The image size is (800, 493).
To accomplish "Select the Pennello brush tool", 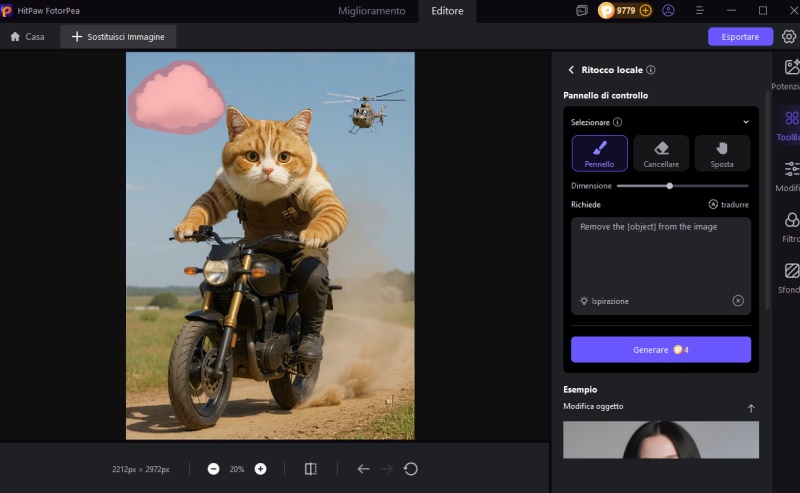I will click(599, 153).
